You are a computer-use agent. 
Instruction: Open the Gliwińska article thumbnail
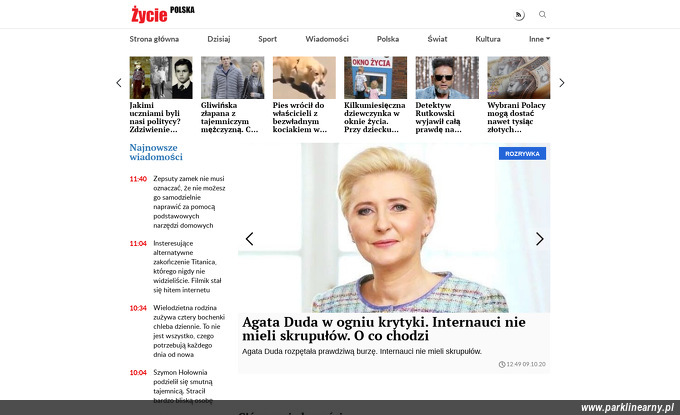[232, 78]
